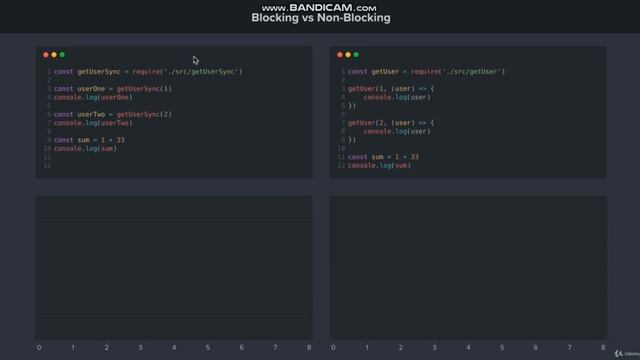
Task: Click the 5 tick label under the right chart
Action: click(502, 348)
